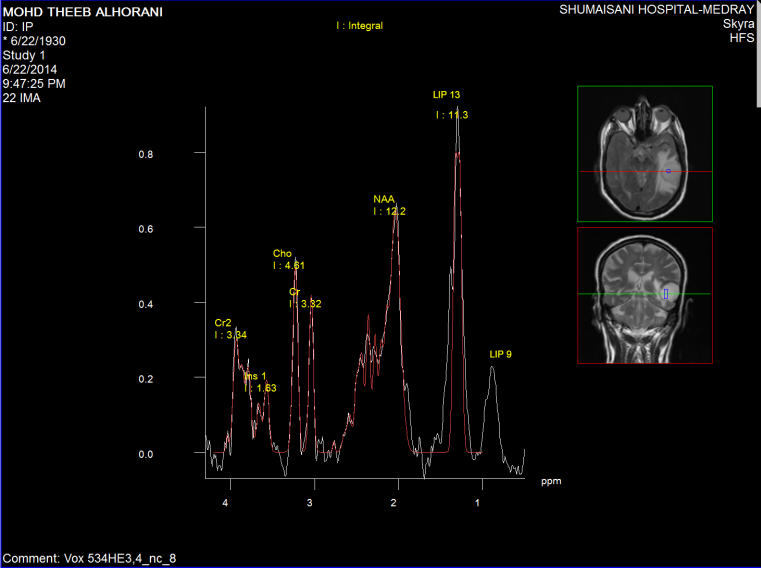Screen dimensions: 761x568
Task: Click the Ins 1 peak label
Action: coord(256,376)
